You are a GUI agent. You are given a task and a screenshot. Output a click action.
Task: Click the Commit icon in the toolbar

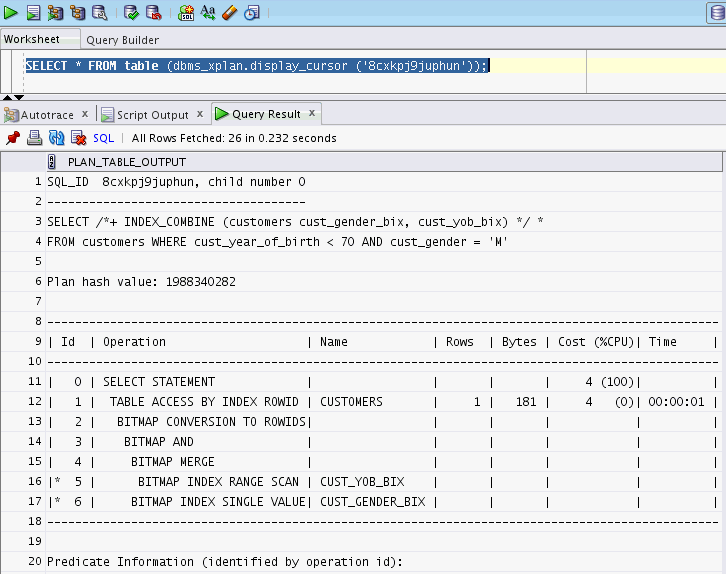click(131, 13)
